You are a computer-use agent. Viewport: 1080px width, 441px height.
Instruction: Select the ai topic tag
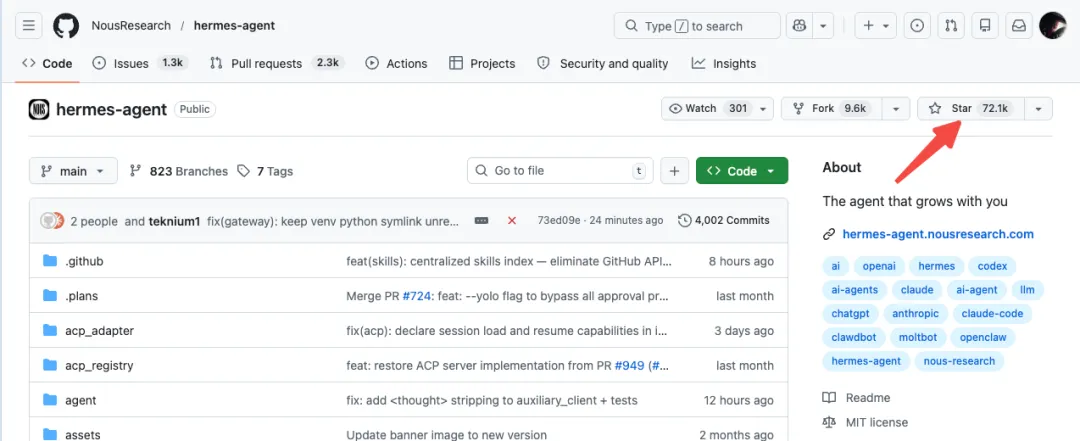pos(835,266)
